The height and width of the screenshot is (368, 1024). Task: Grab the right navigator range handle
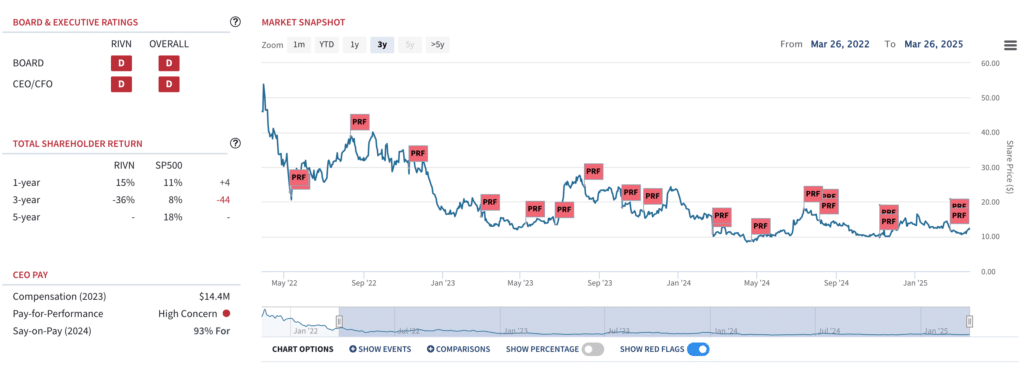point(970,321)
